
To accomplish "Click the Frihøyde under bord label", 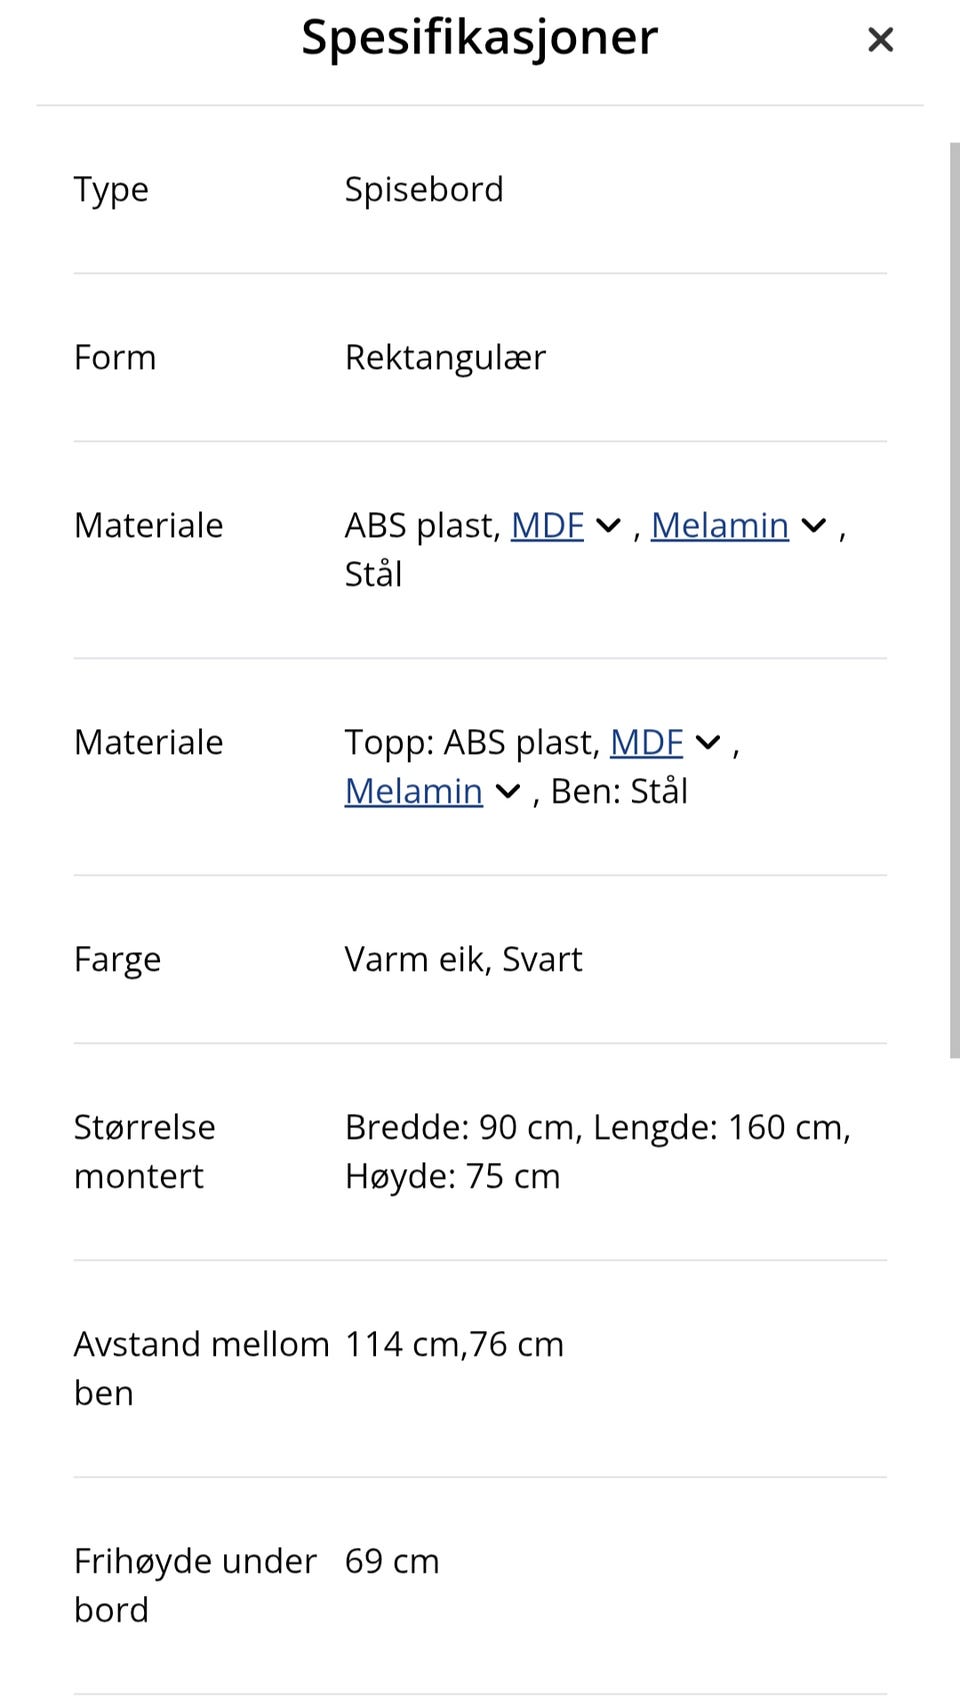I will click(195, 1586).
